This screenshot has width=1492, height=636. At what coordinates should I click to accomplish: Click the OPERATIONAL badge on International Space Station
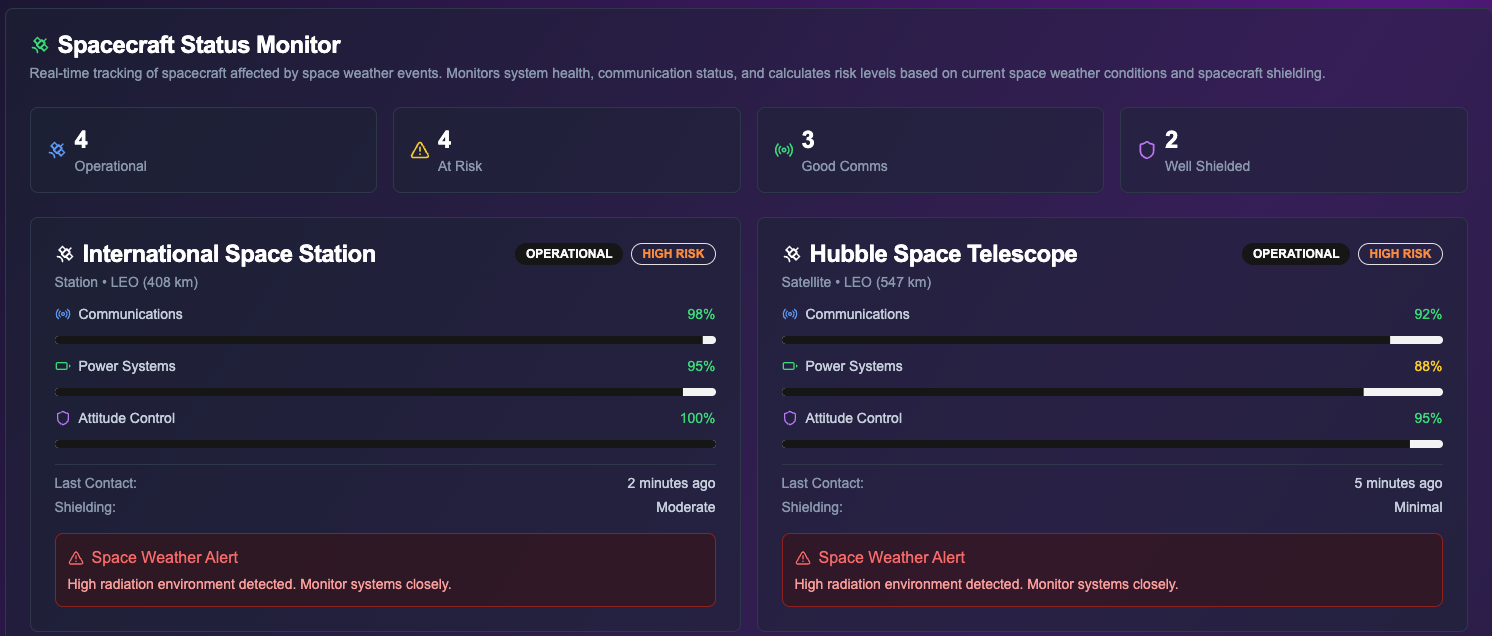569,254
